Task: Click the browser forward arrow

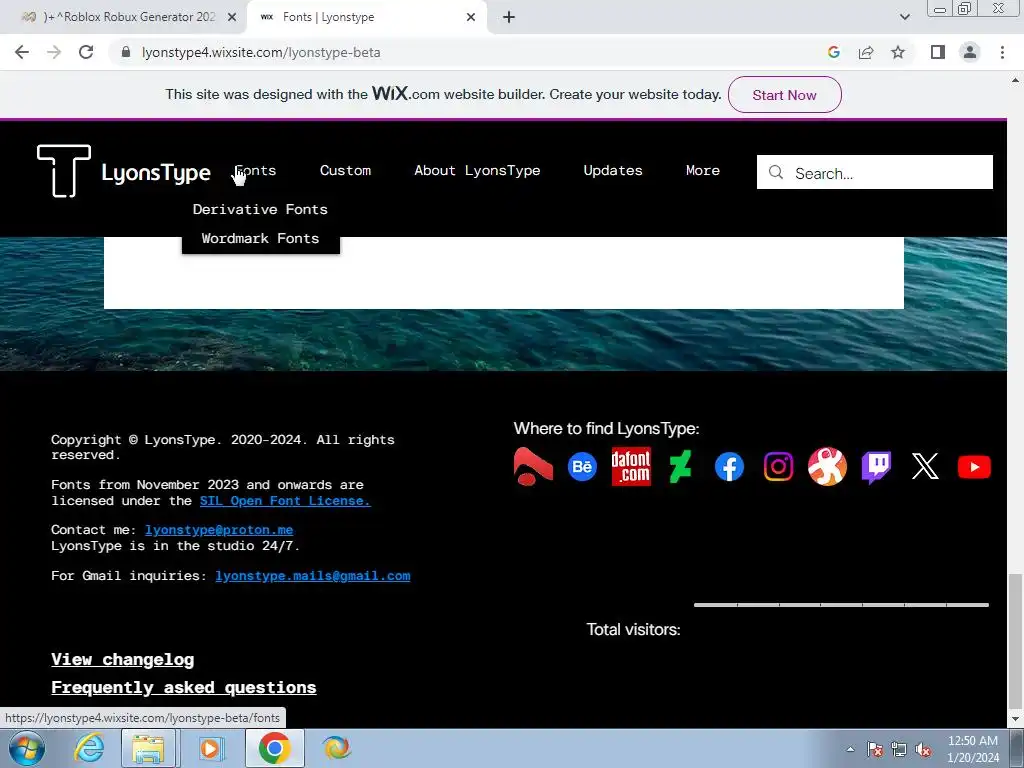Action: point(54,52)
